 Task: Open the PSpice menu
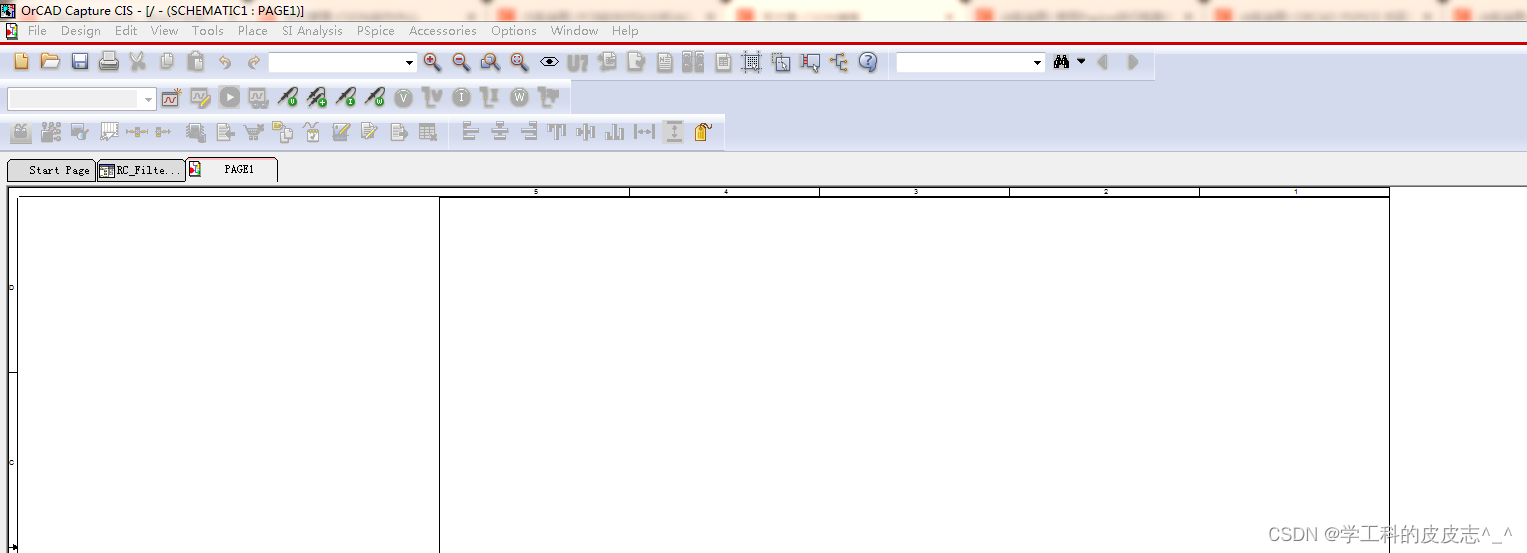[x=375, y=31]
